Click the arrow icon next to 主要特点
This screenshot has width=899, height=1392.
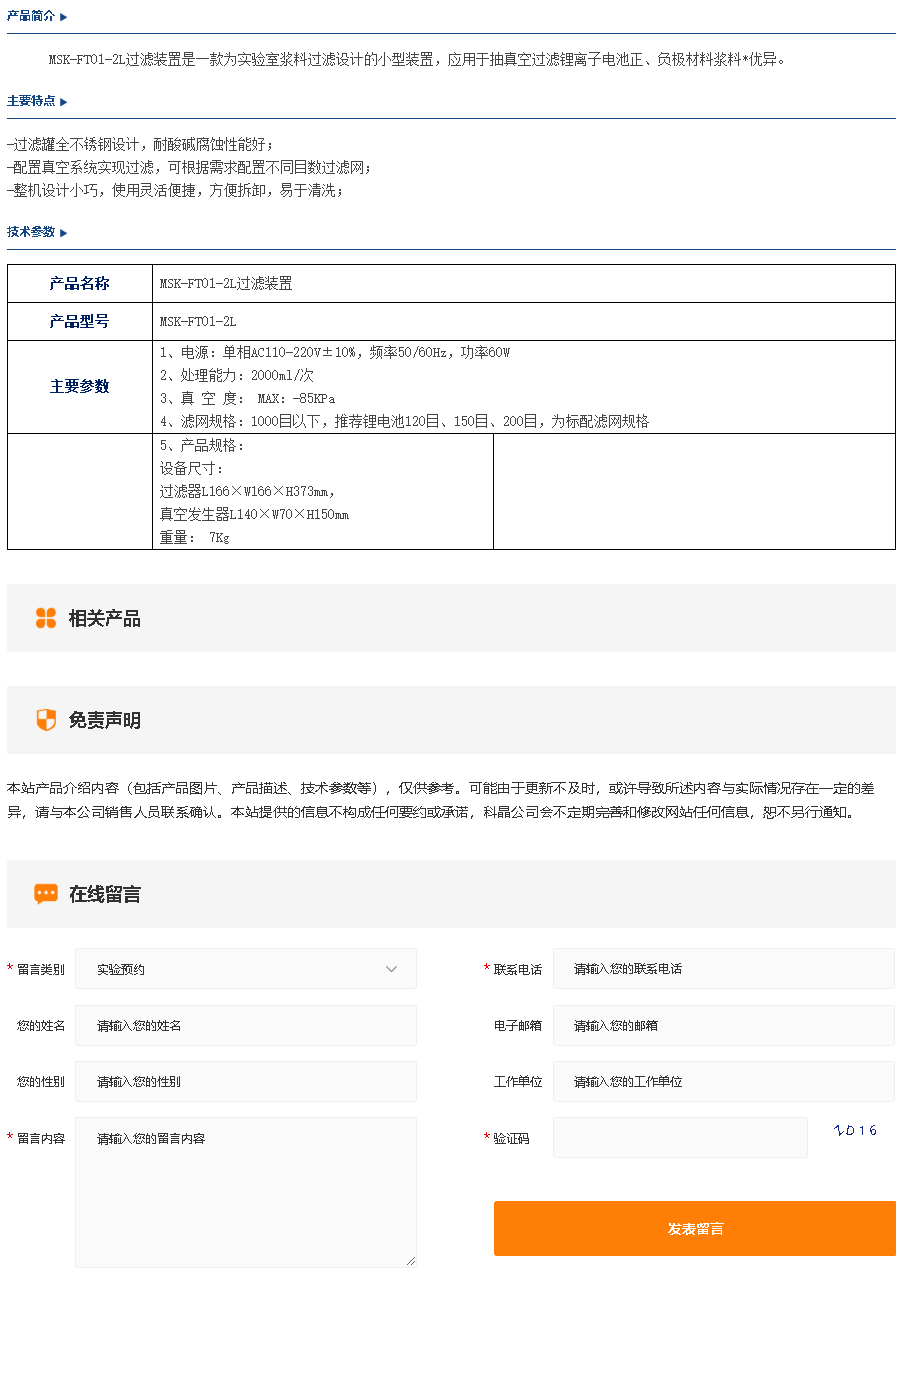tap(64, 102)
